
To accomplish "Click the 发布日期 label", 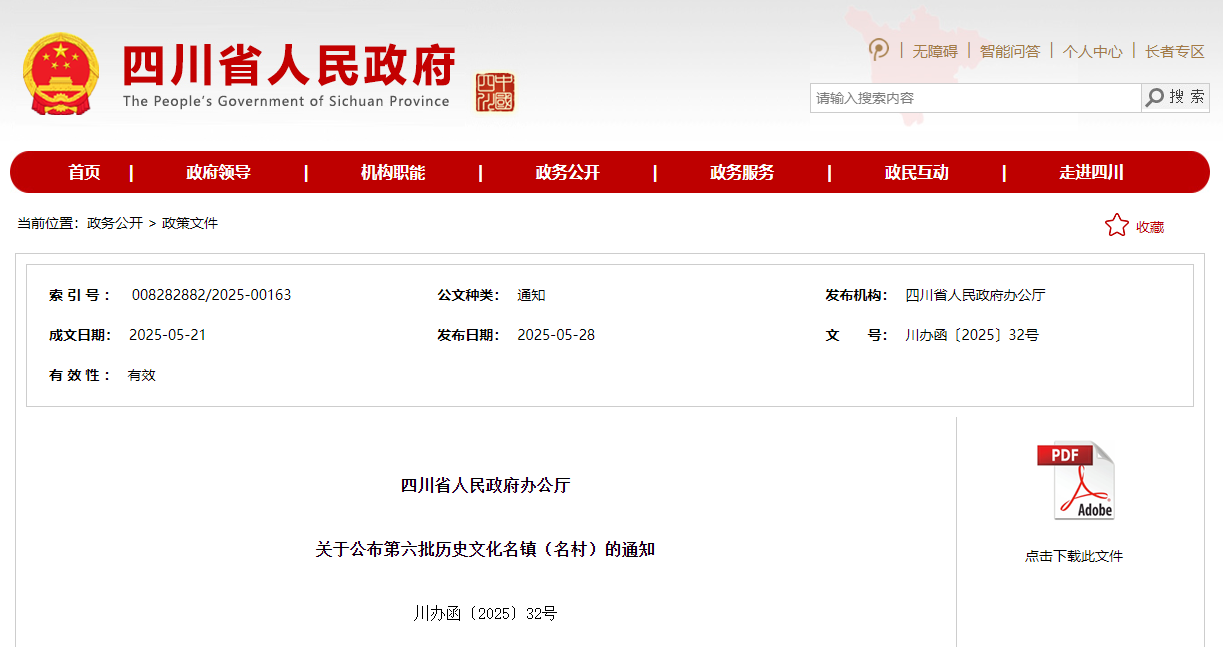I will tap(468, 335).
